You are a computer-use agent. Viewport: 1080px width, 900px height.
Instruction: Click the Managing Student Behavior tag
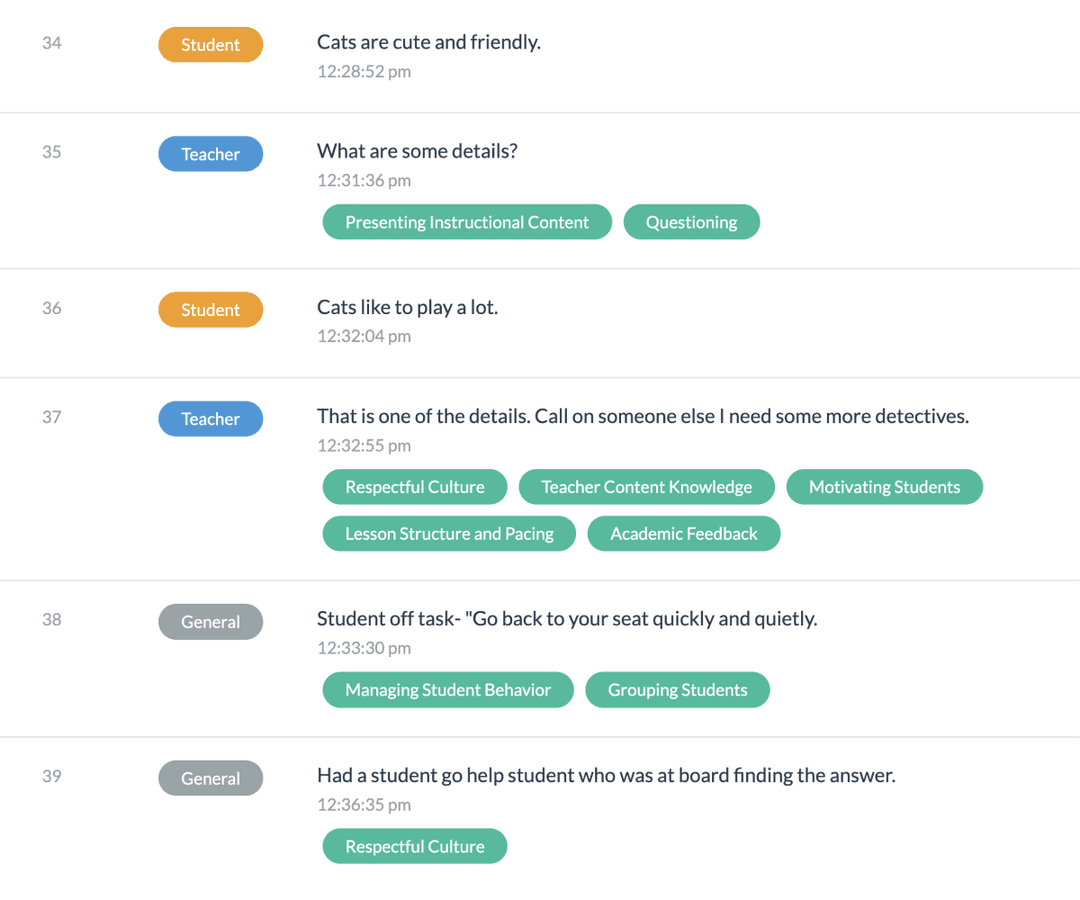pyautogui.click(x=447, y=689)
